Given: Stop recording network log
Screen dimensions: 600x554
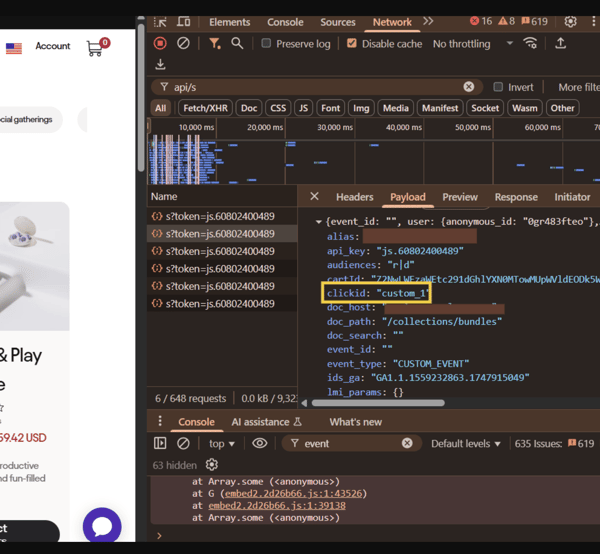Looking at the screenshot, I should [160, 44].
